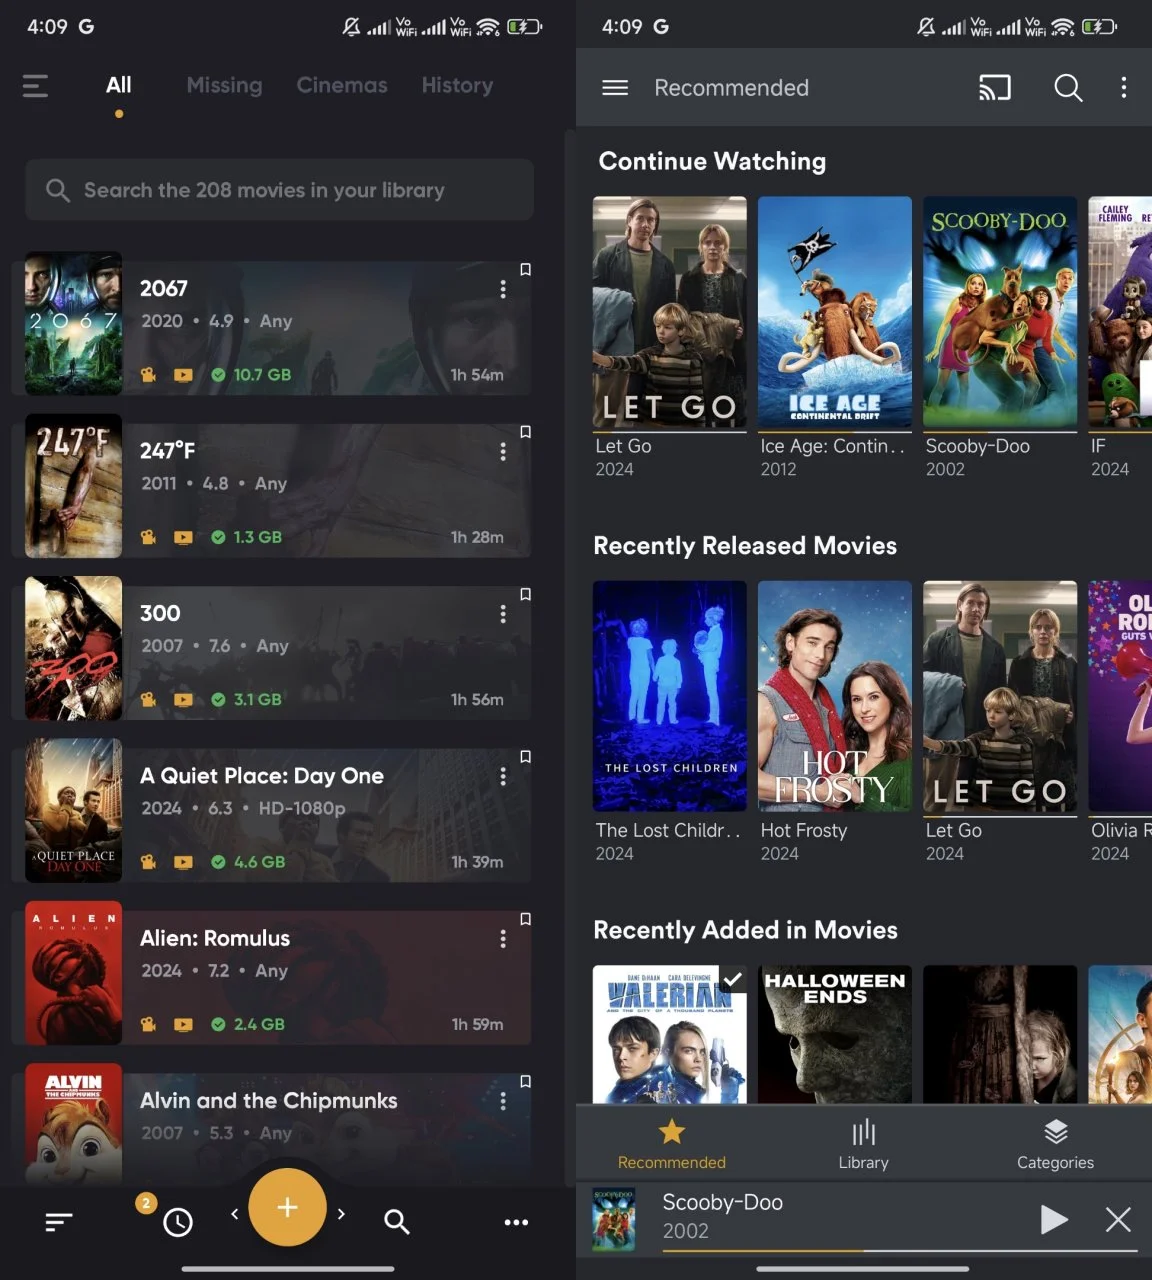Click the Continue Watching section heading
Screen dimensions: 1152x1280
coord(712,161)
